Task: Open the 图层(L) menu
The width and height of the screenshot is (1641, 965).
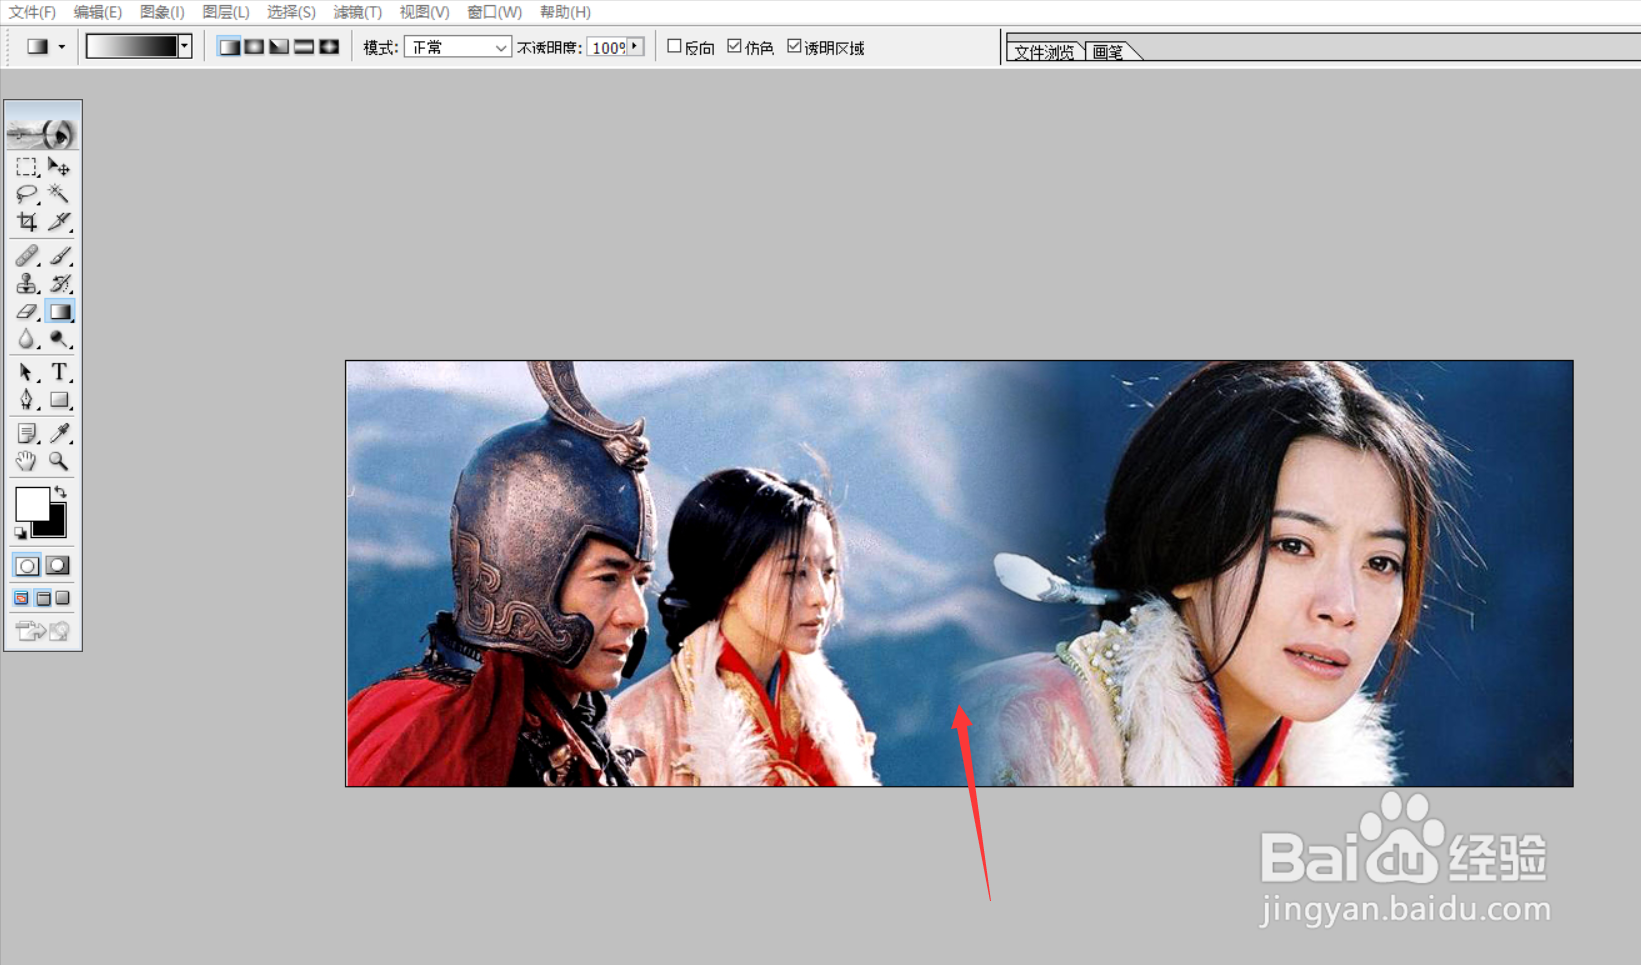Action: tap(225, 12)
